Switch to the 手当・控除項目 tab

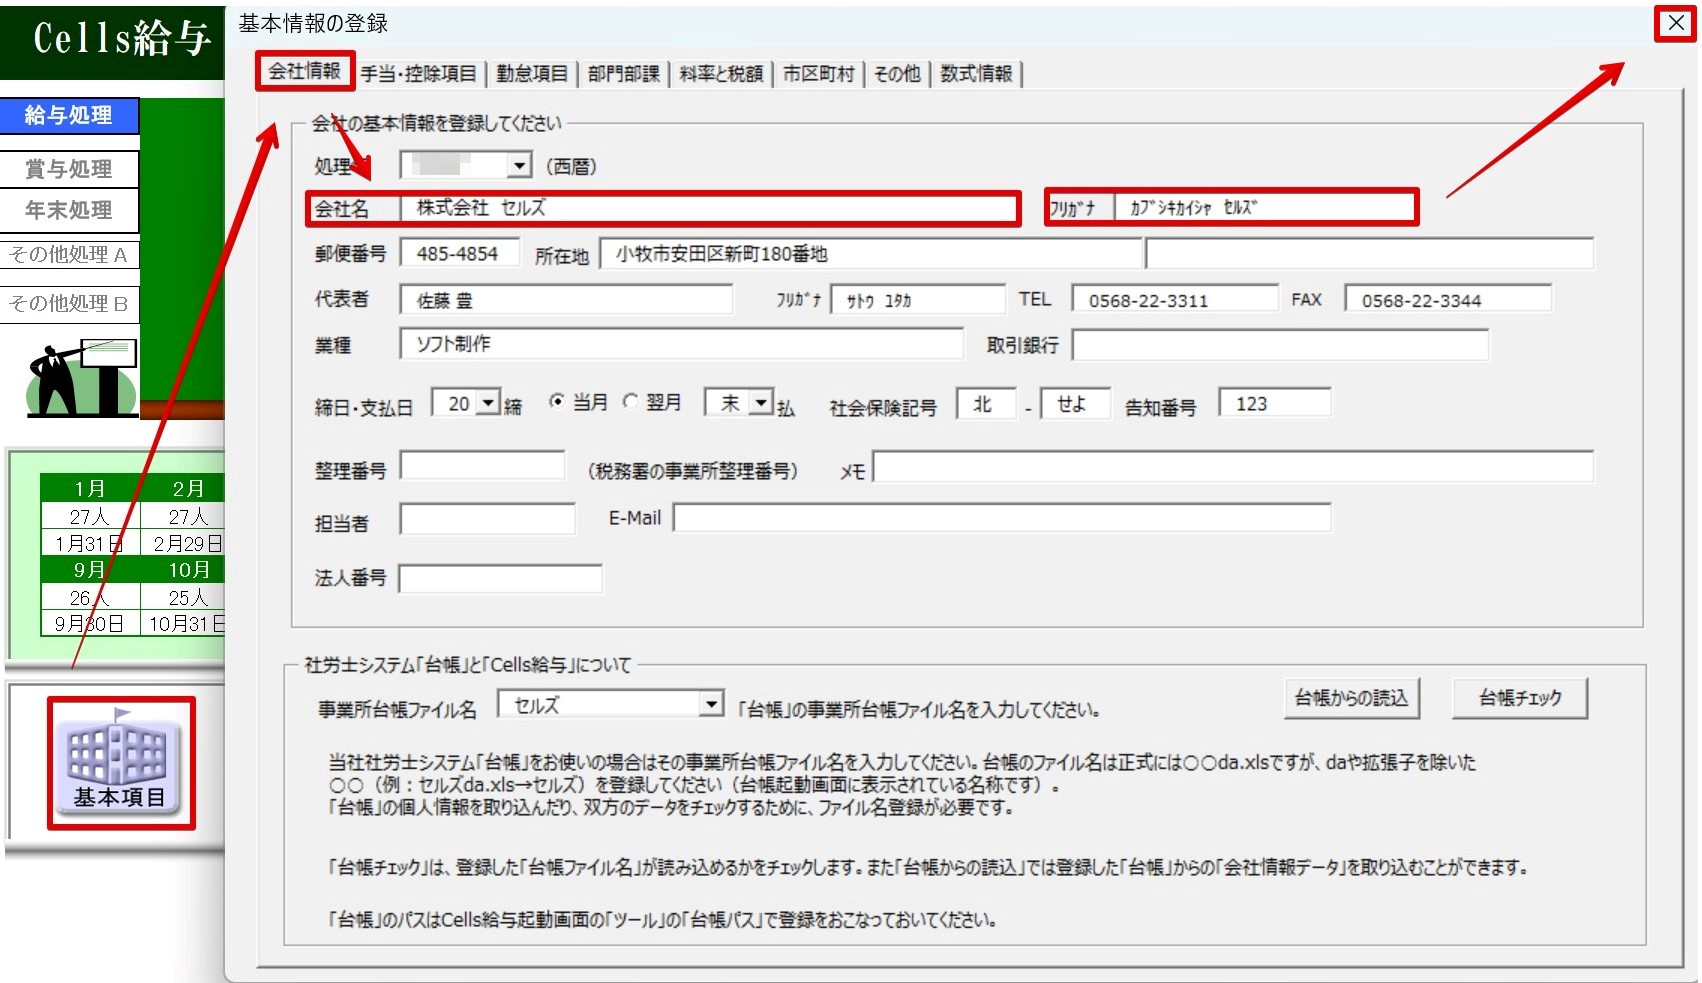pos(418,74)
